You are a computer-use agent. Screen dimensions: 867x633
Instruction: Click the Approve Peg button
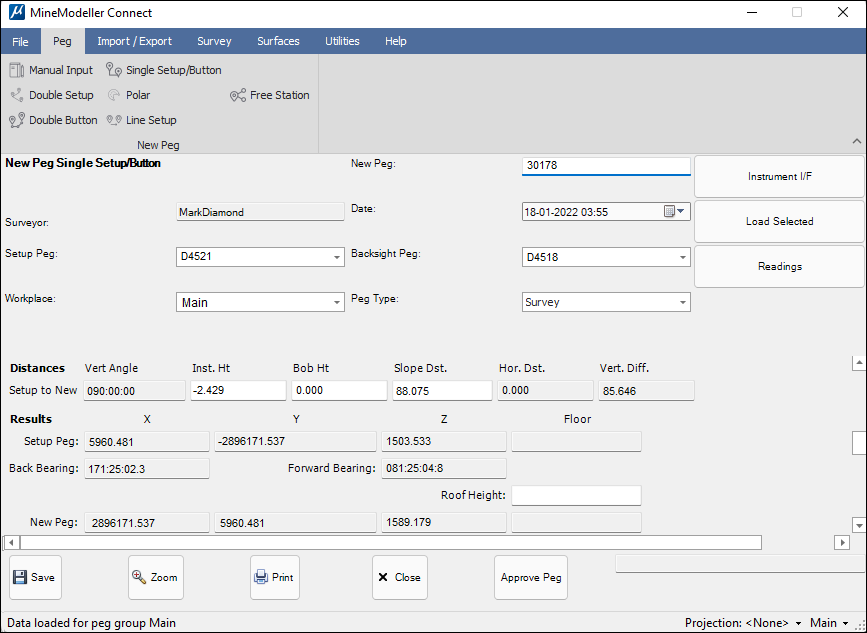[531, 577]
